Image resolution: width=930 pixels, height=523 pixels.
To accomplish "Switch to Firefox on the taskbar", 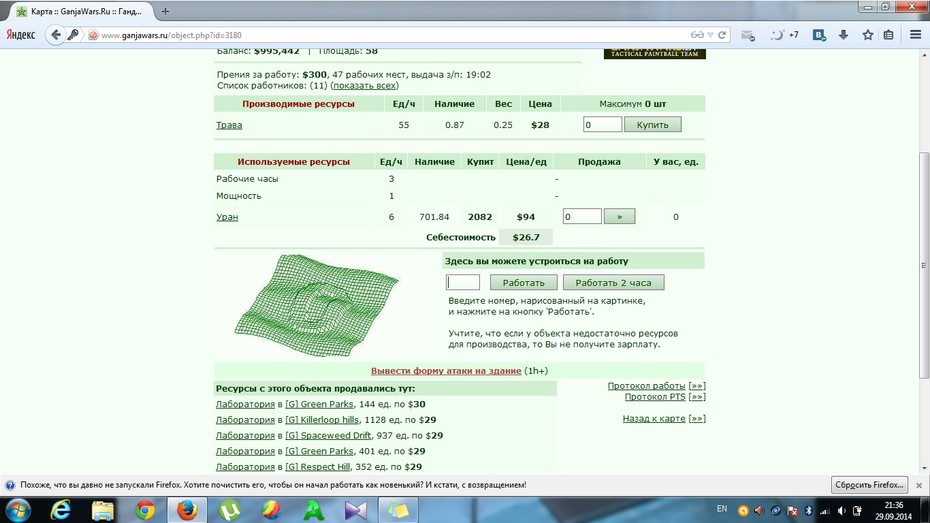I will point(187,510).
